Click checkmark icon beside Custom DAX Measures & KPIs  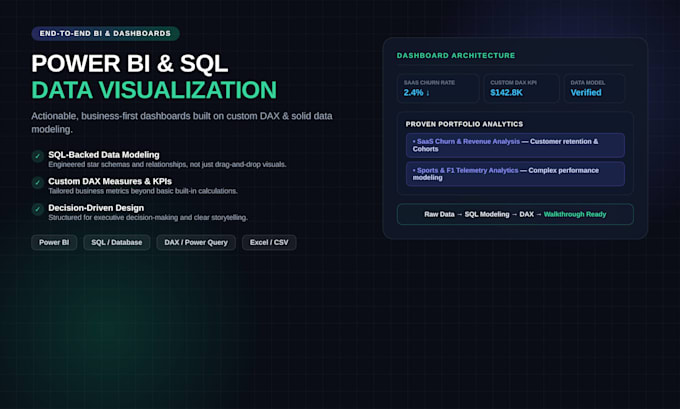coord(38,183)
